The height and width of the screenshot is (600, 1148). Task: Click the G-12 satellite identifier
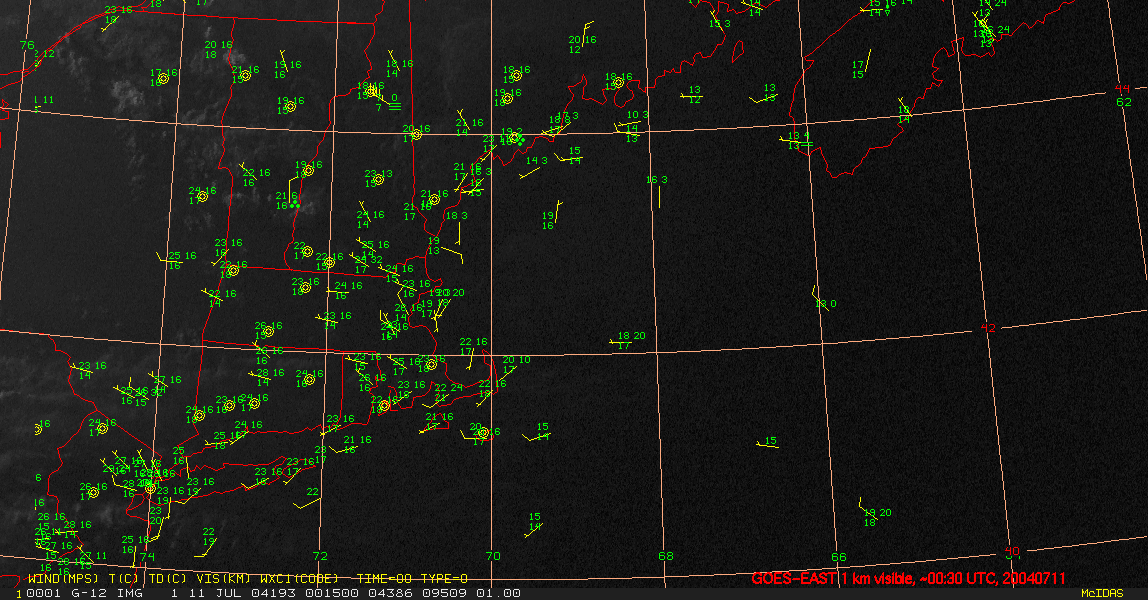click(87, 593)
